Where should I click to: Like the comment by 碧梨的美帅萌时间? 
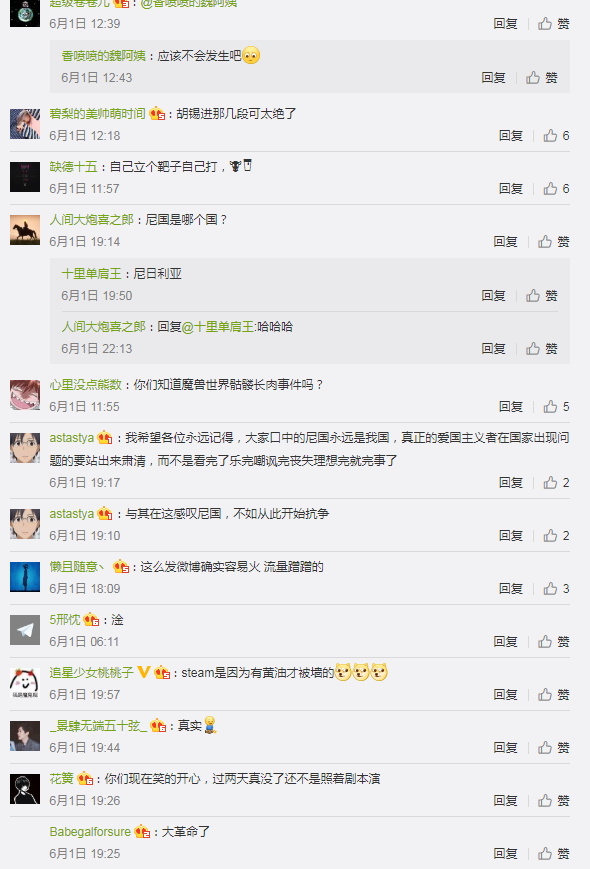coord(556,136)
